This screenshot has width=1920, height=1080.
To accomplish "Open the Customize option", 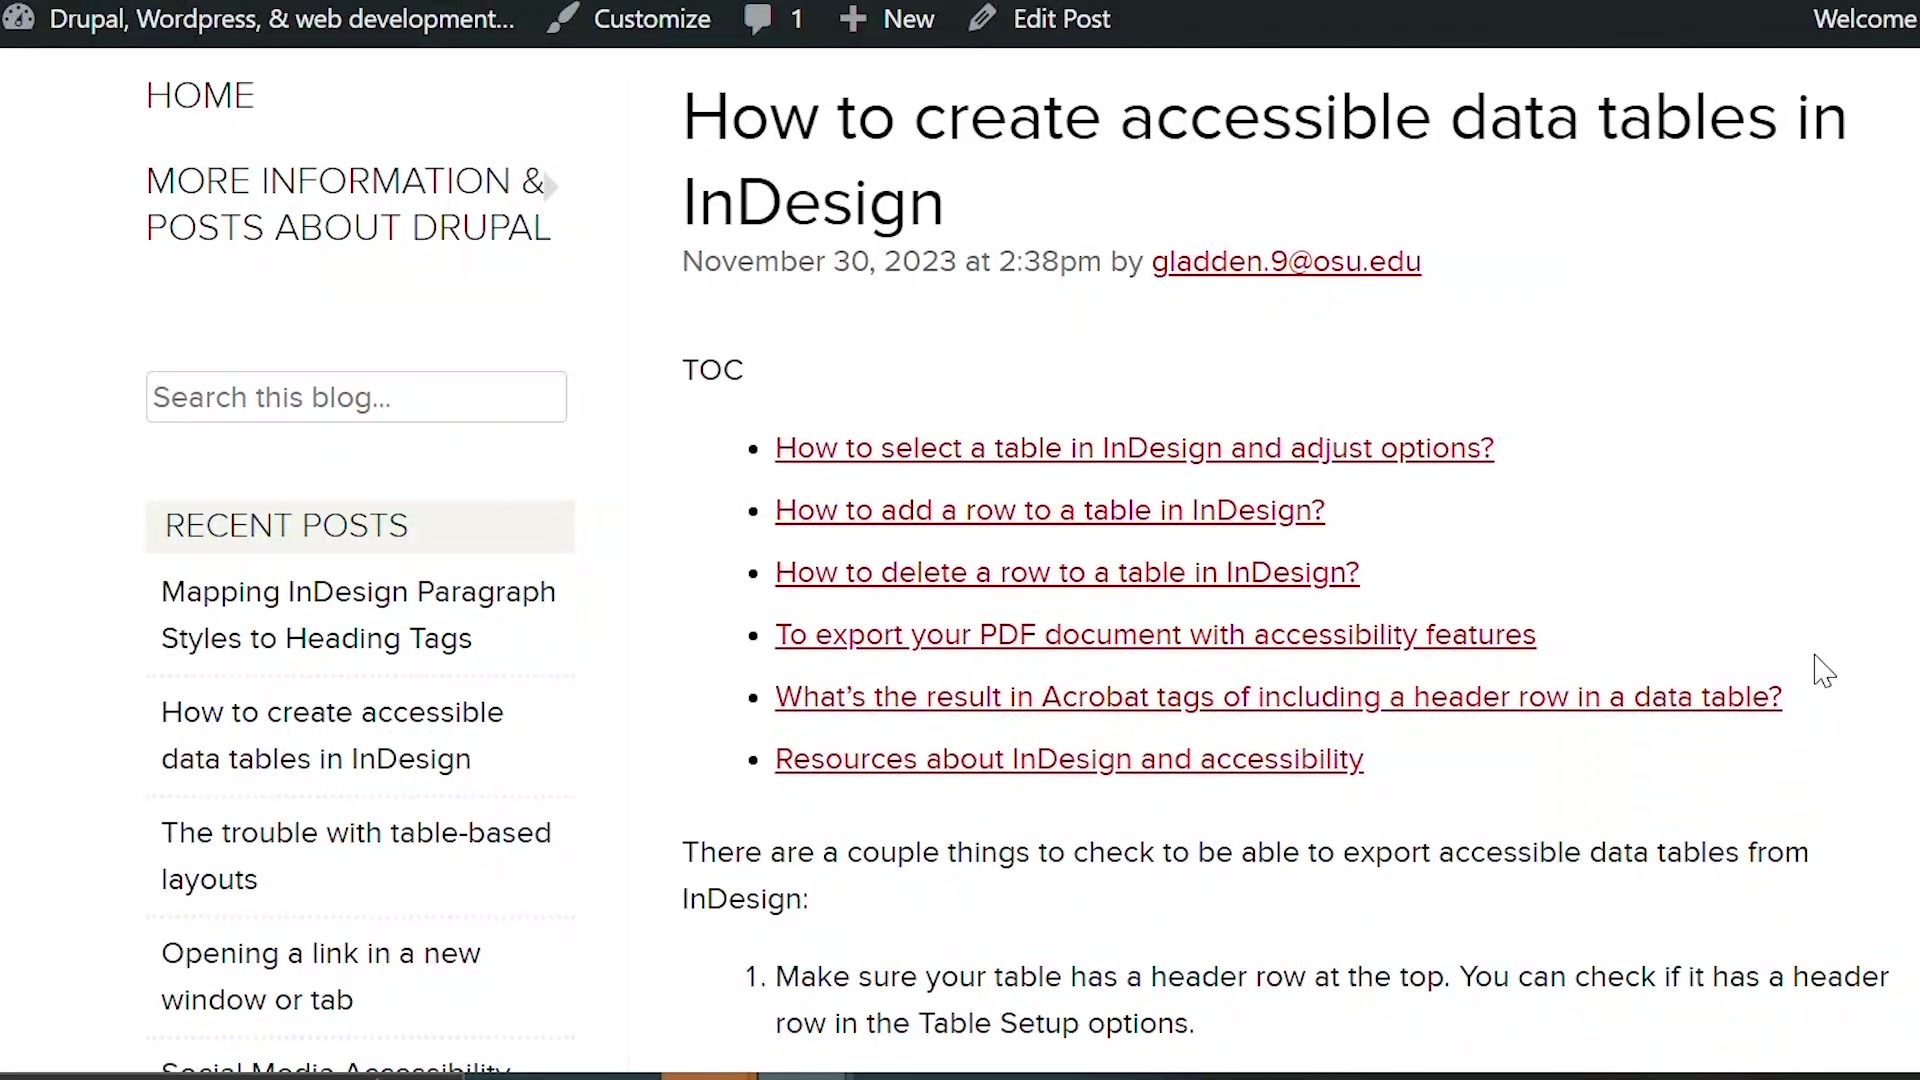I will 652,18.
